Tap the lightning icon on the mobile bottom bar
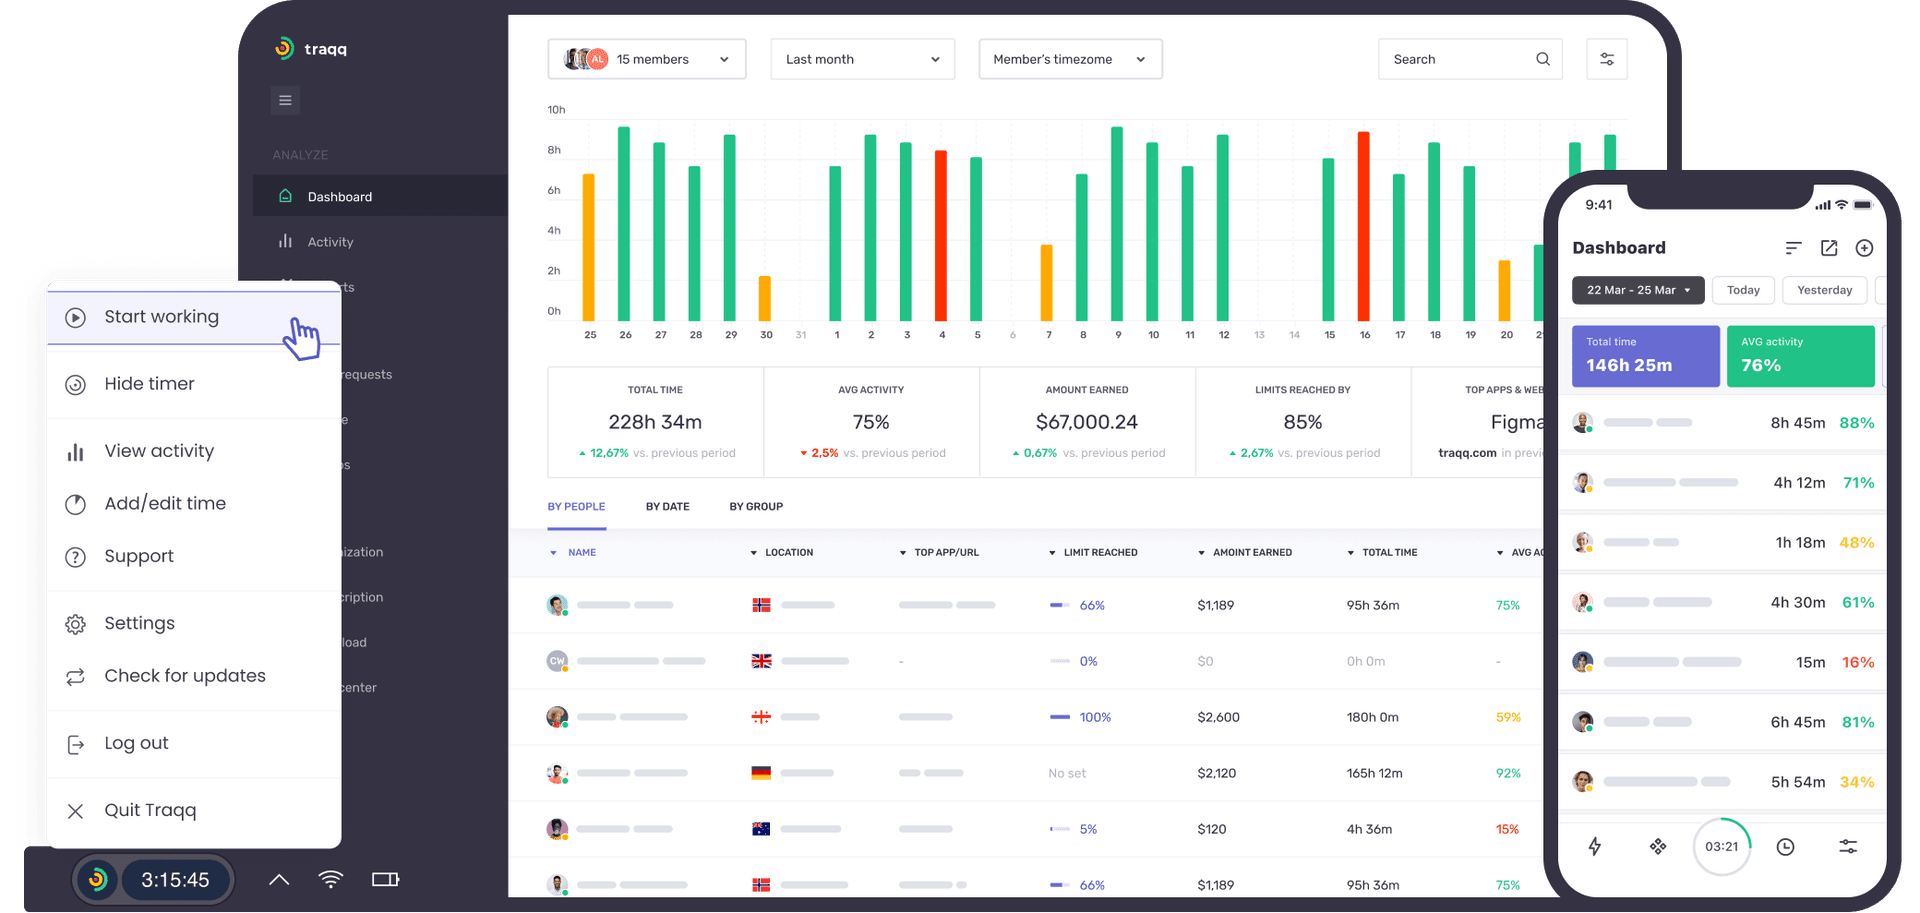 1595,846
